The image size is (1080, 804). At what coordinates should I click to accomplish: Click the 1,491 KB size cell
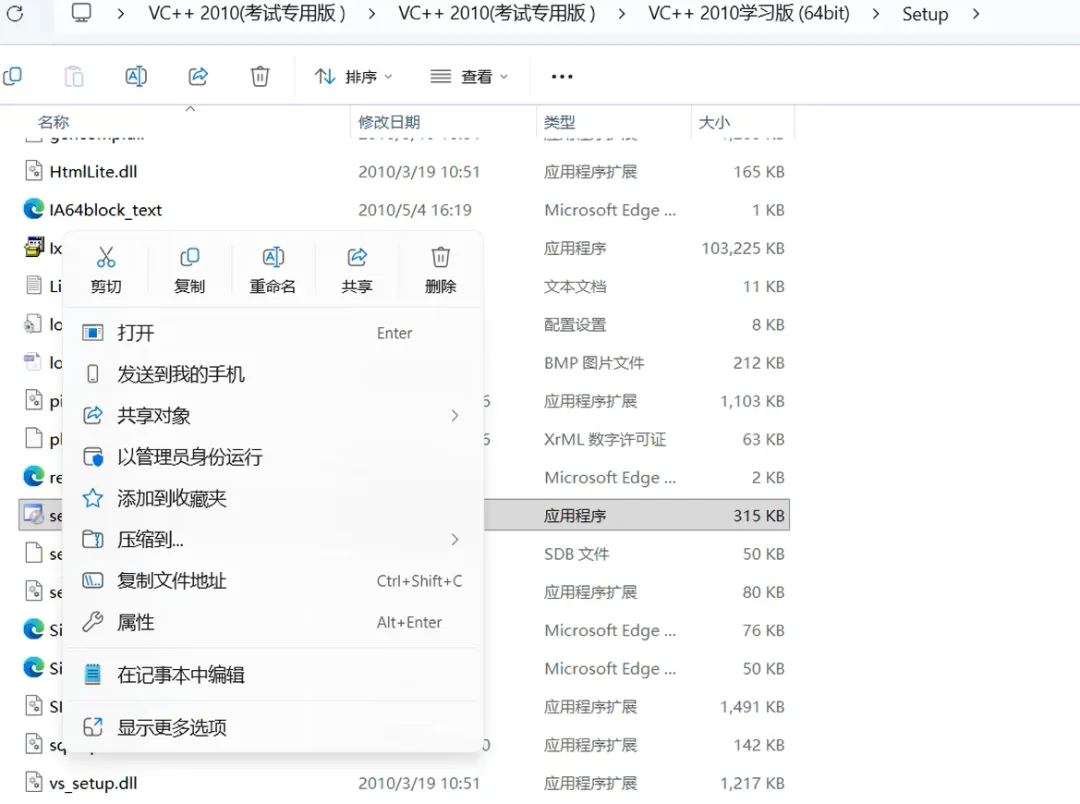click(x=752, y=707)
